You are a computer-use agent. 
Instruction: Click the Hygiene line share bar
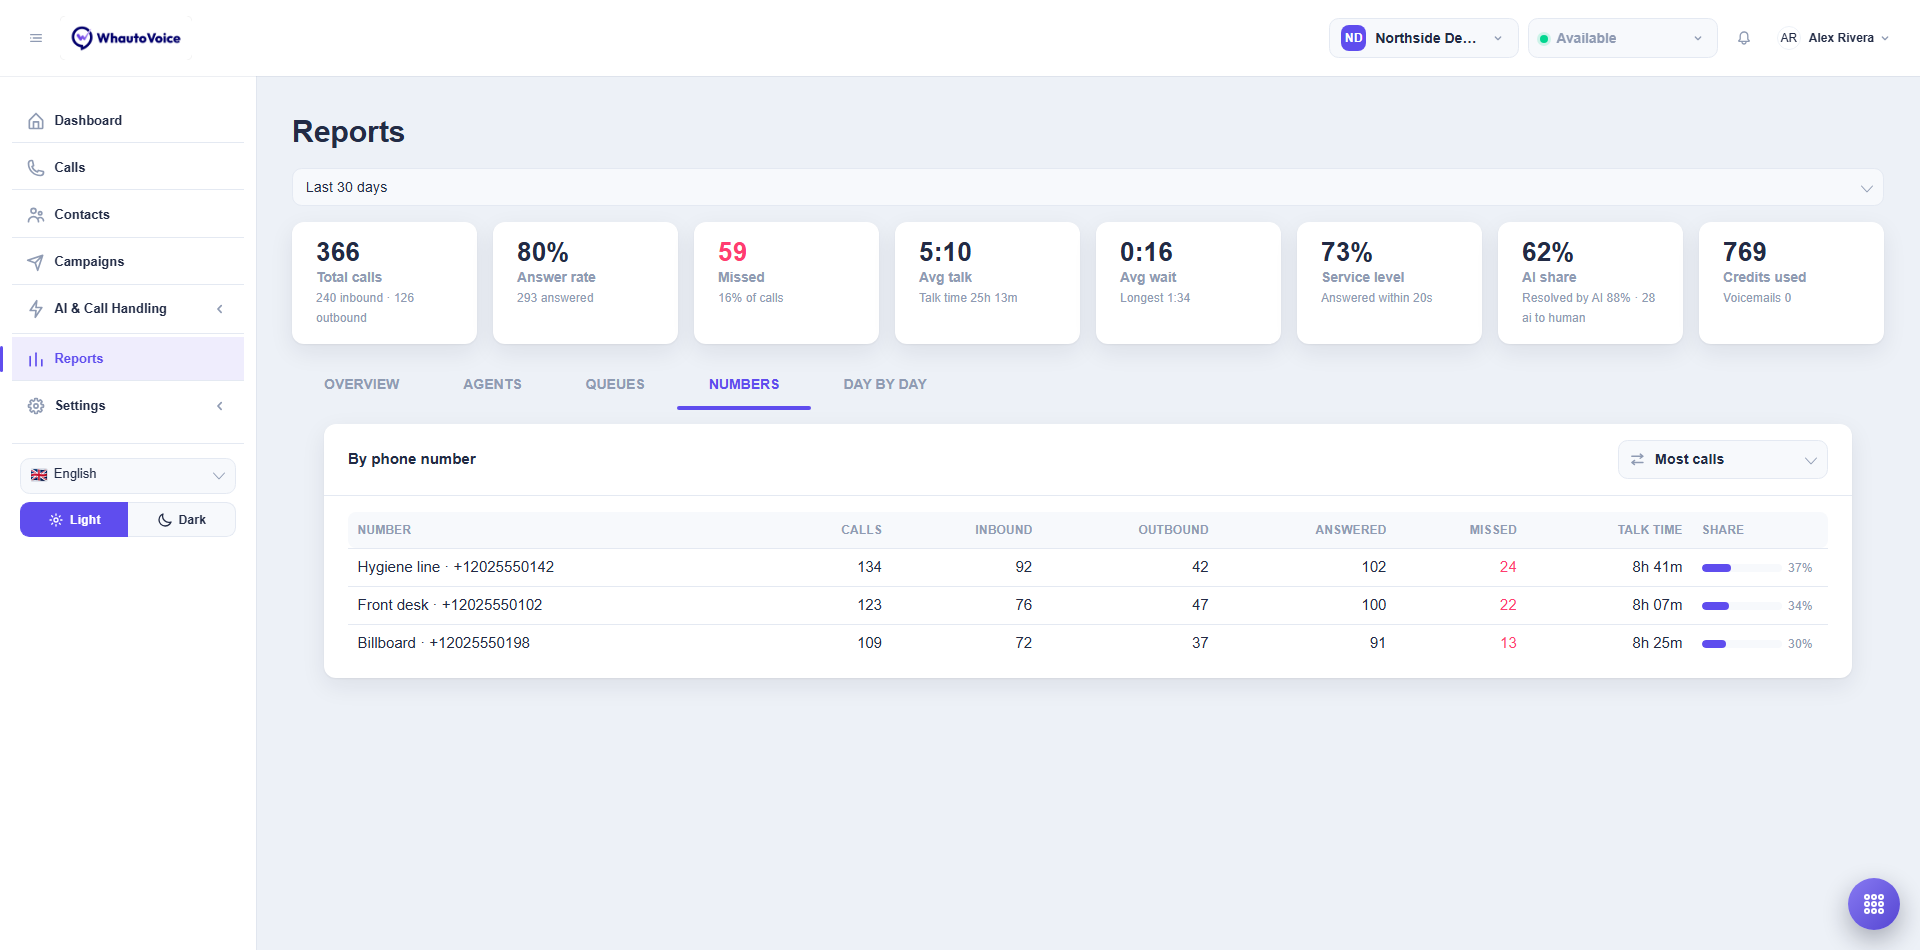[x=1740, y=568]
